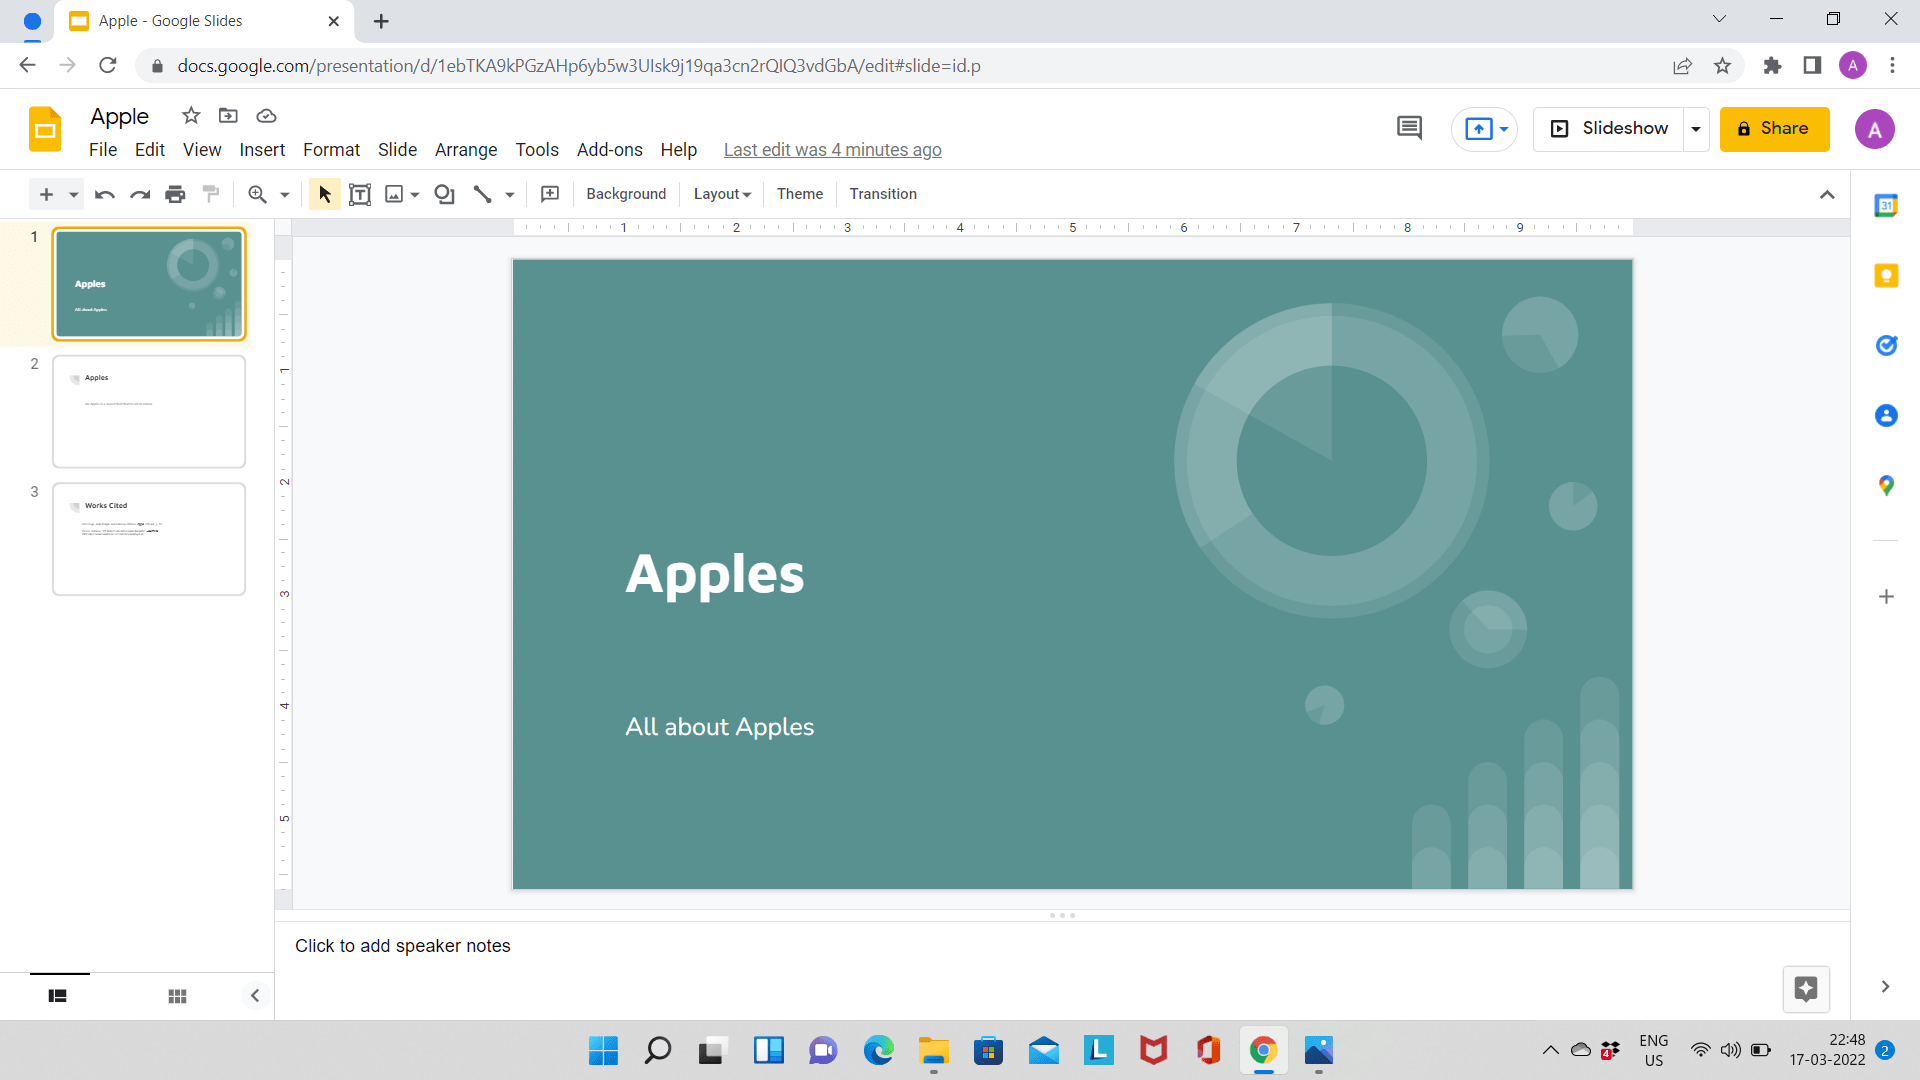Screen dimensions: 1920x1080
Task: Click the Background button in toolbar
Action: (625, 193)
